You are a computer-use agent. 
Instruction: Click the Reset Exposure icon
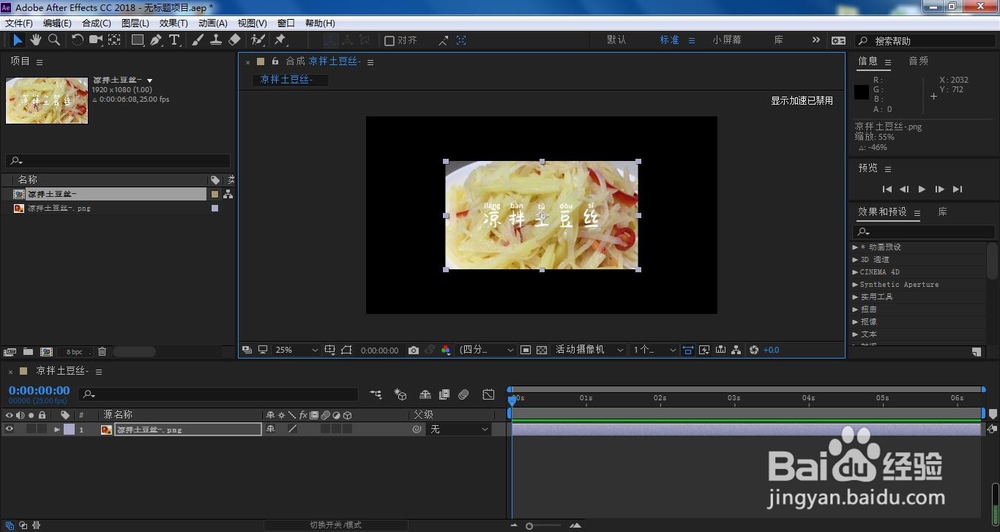754,350
